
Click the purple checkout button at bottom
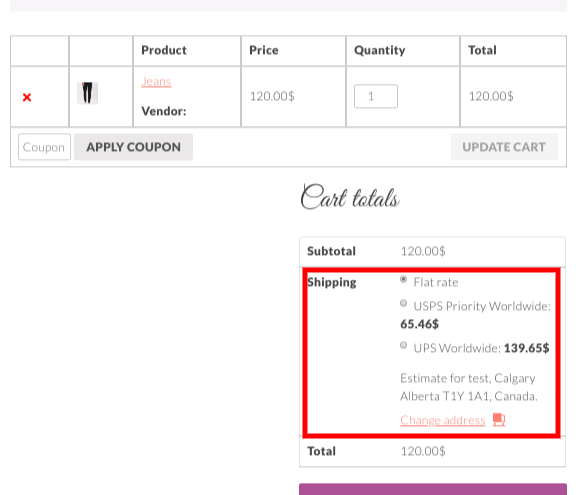tap(433, 489)
